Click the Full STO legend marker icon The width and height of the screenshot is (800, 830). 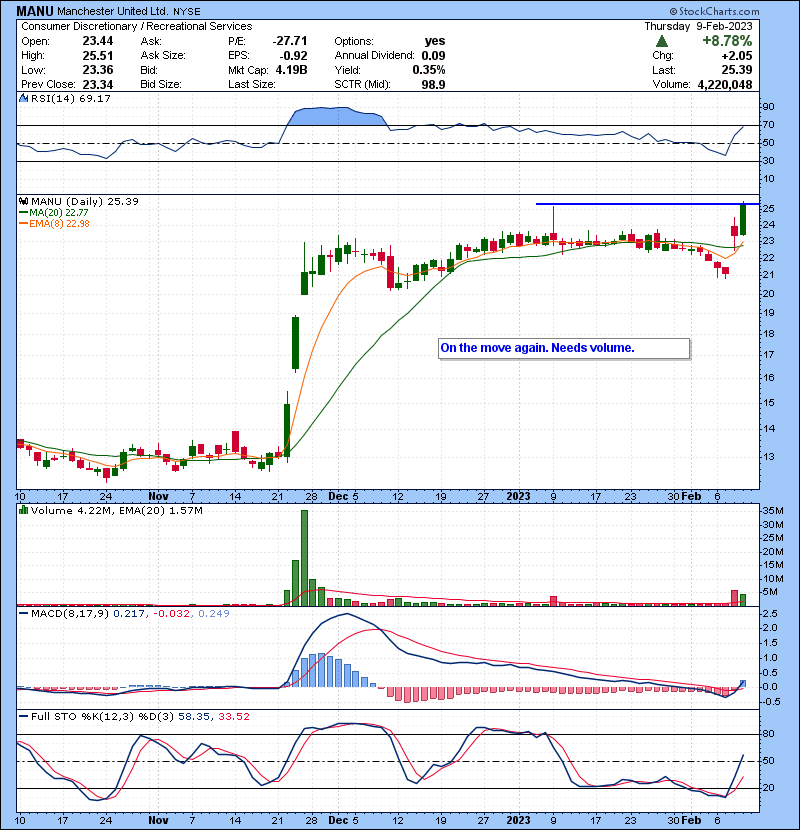21,716
